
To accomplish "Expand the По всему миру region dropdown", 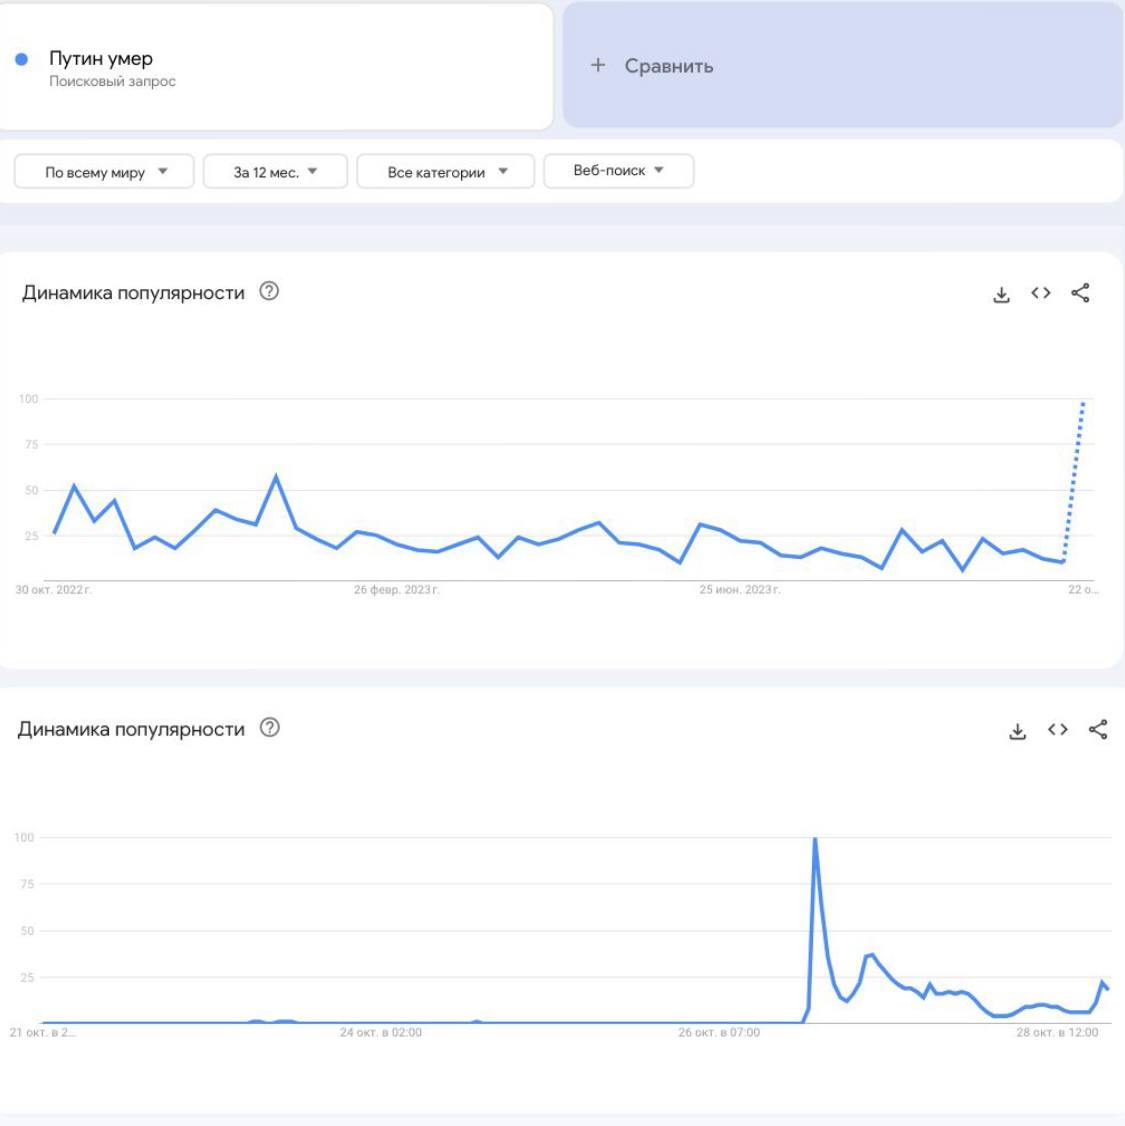I will (104, 172).
